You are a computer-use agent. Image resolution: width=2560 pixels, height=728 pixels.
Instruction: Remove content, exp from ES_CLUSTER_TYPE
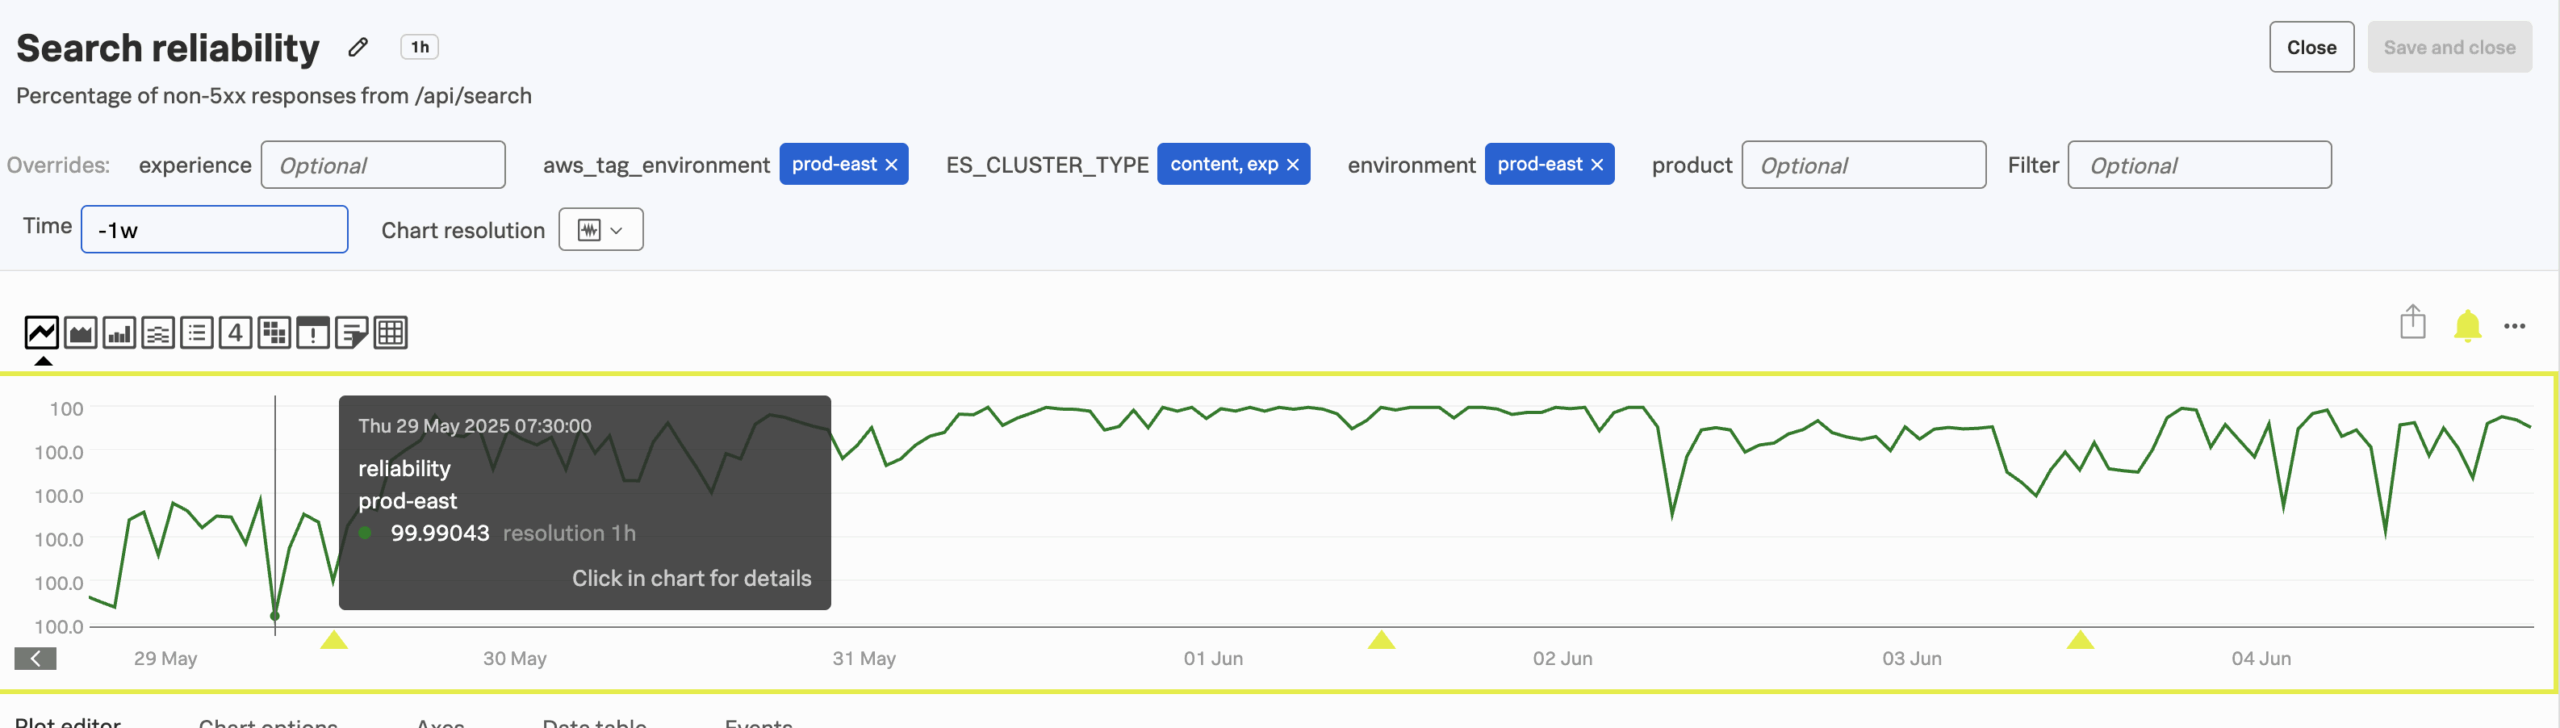(1293, 165)
